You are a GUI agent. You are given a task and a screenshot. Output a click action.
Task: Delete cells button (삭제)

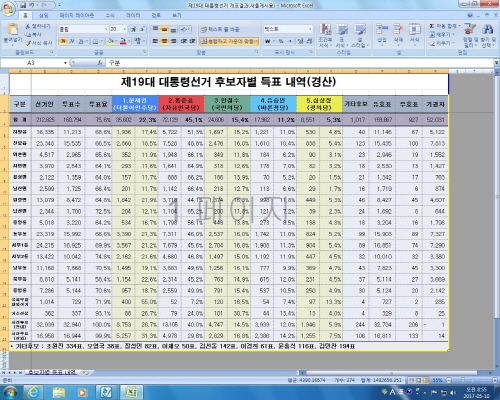398,34
